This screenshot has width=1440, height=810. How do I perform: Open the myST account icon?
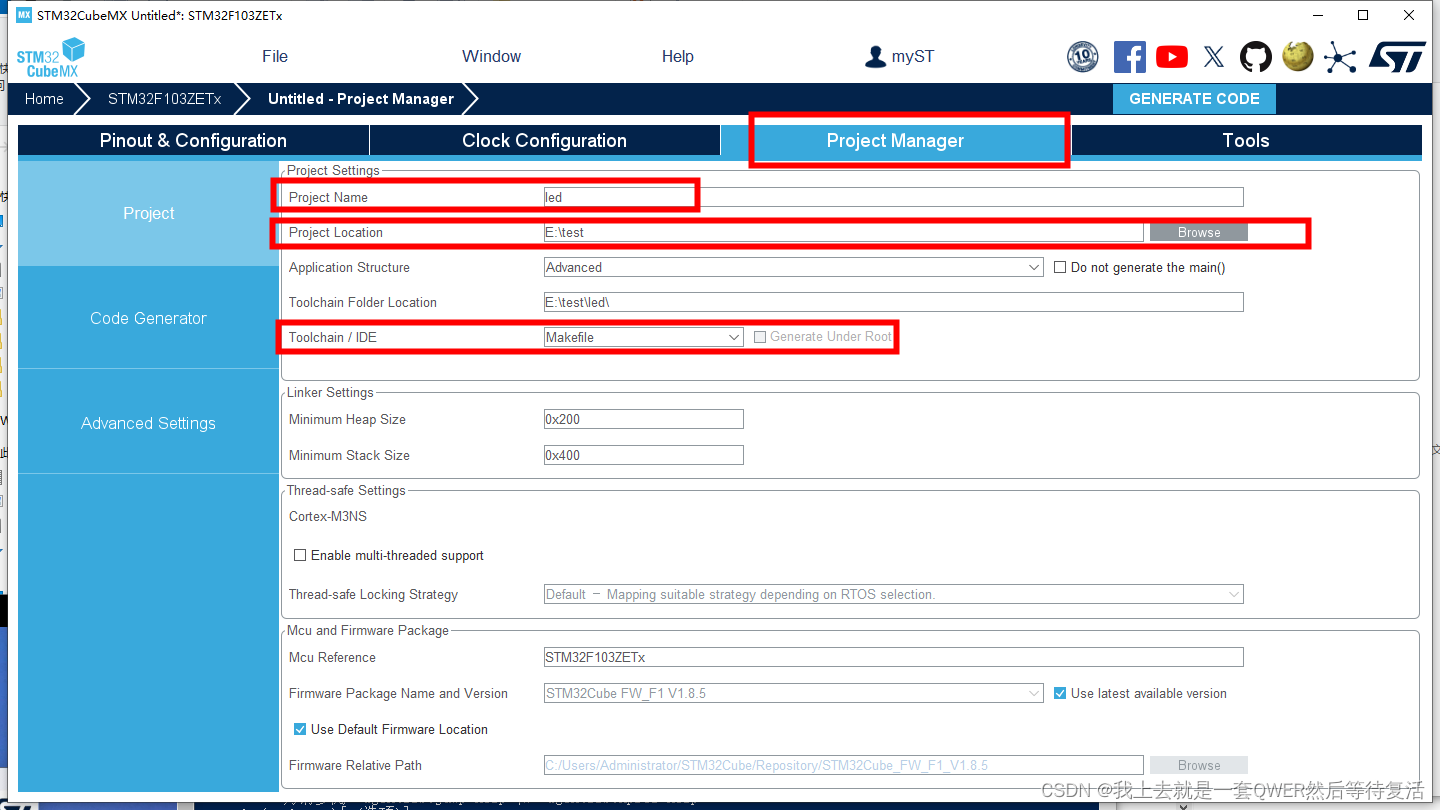(875, 57)
